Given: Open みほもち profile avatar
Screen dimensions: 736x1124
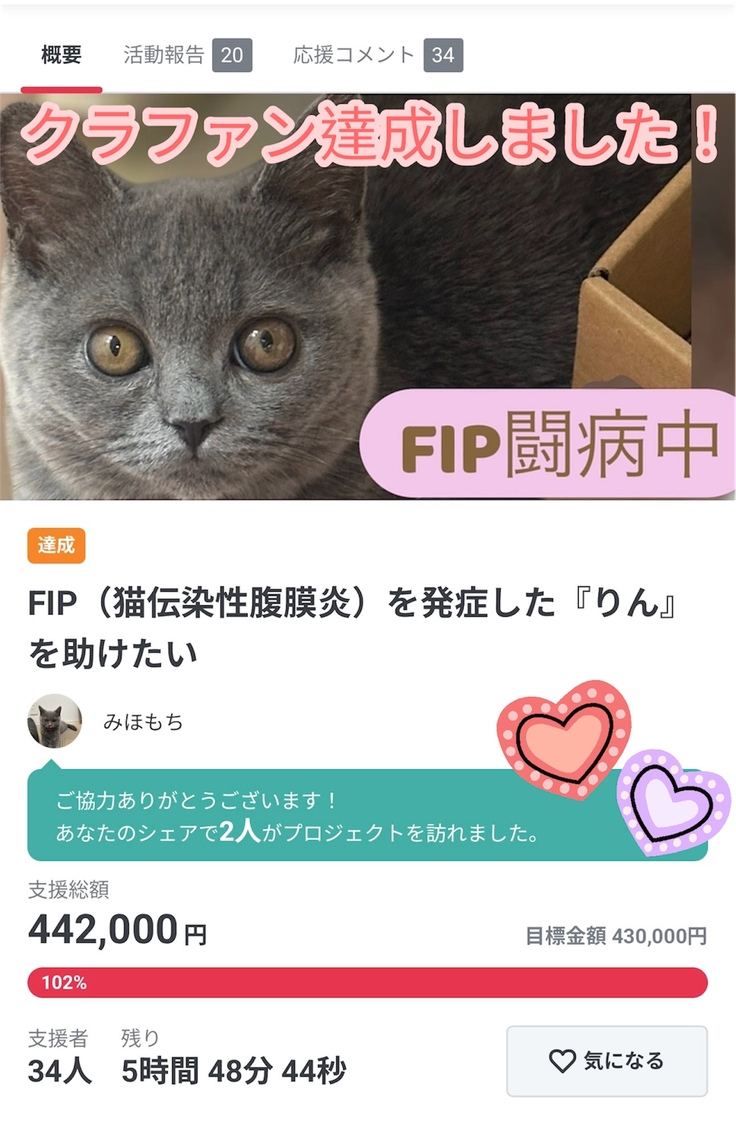Looking at the screenshot, I should point(54,721).
